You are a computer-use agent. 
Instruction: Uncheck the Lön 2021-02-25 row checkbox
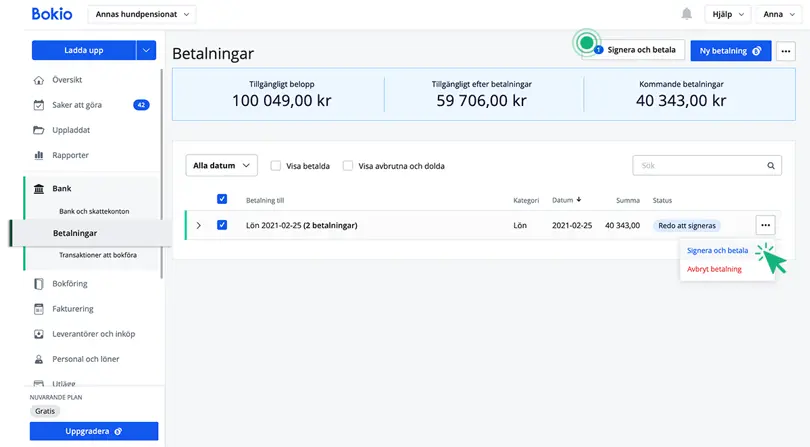click(x=222, y=225)
